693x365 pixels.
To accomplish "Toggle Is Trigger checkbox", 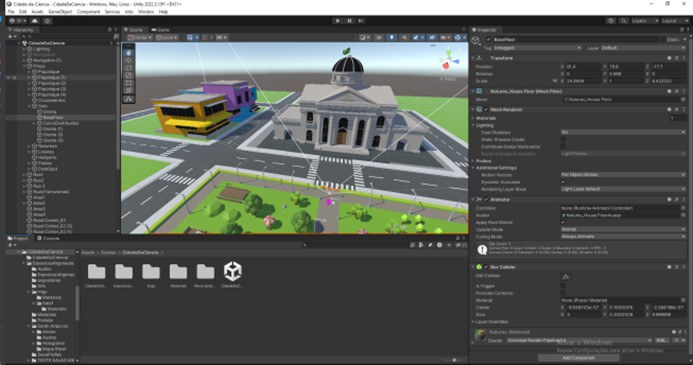I will tap(563, 286).
